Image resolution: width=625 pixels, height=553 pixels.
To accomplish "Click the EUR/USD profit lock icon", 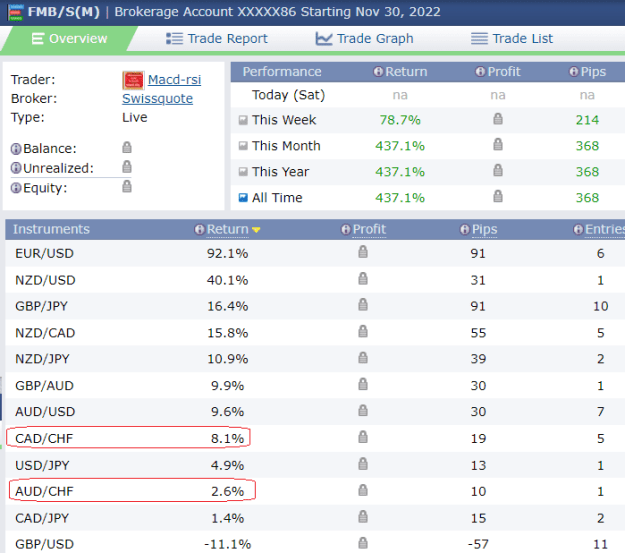I will coord(363,252).
